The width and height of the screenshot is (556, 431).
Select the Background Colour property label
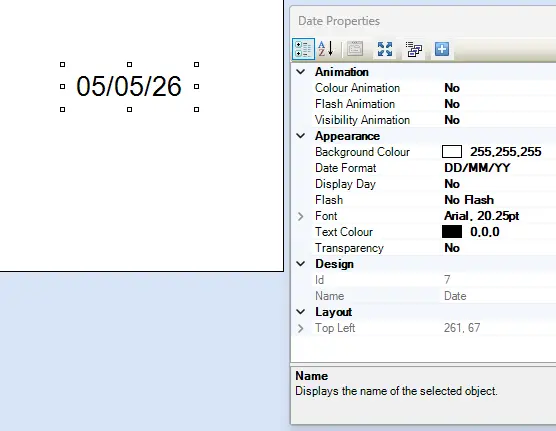point(362,152)
